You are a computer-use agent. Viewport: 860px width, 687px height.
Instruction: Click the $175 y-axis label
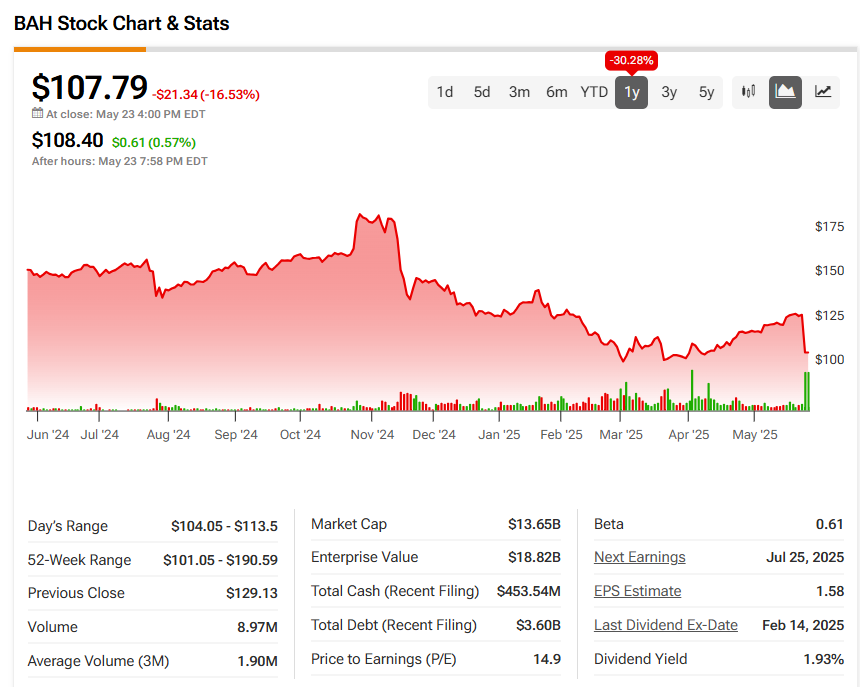coord(829,226)
